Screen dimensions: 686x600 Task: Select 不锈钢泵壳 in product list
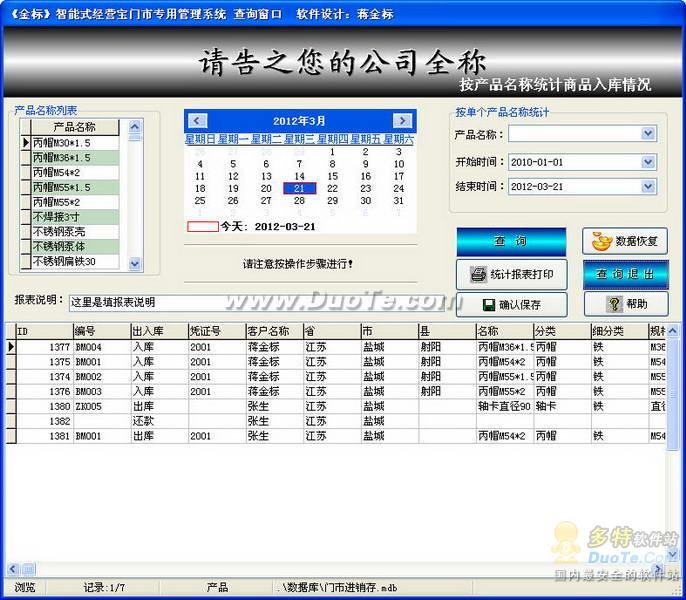tap(75, 232)
